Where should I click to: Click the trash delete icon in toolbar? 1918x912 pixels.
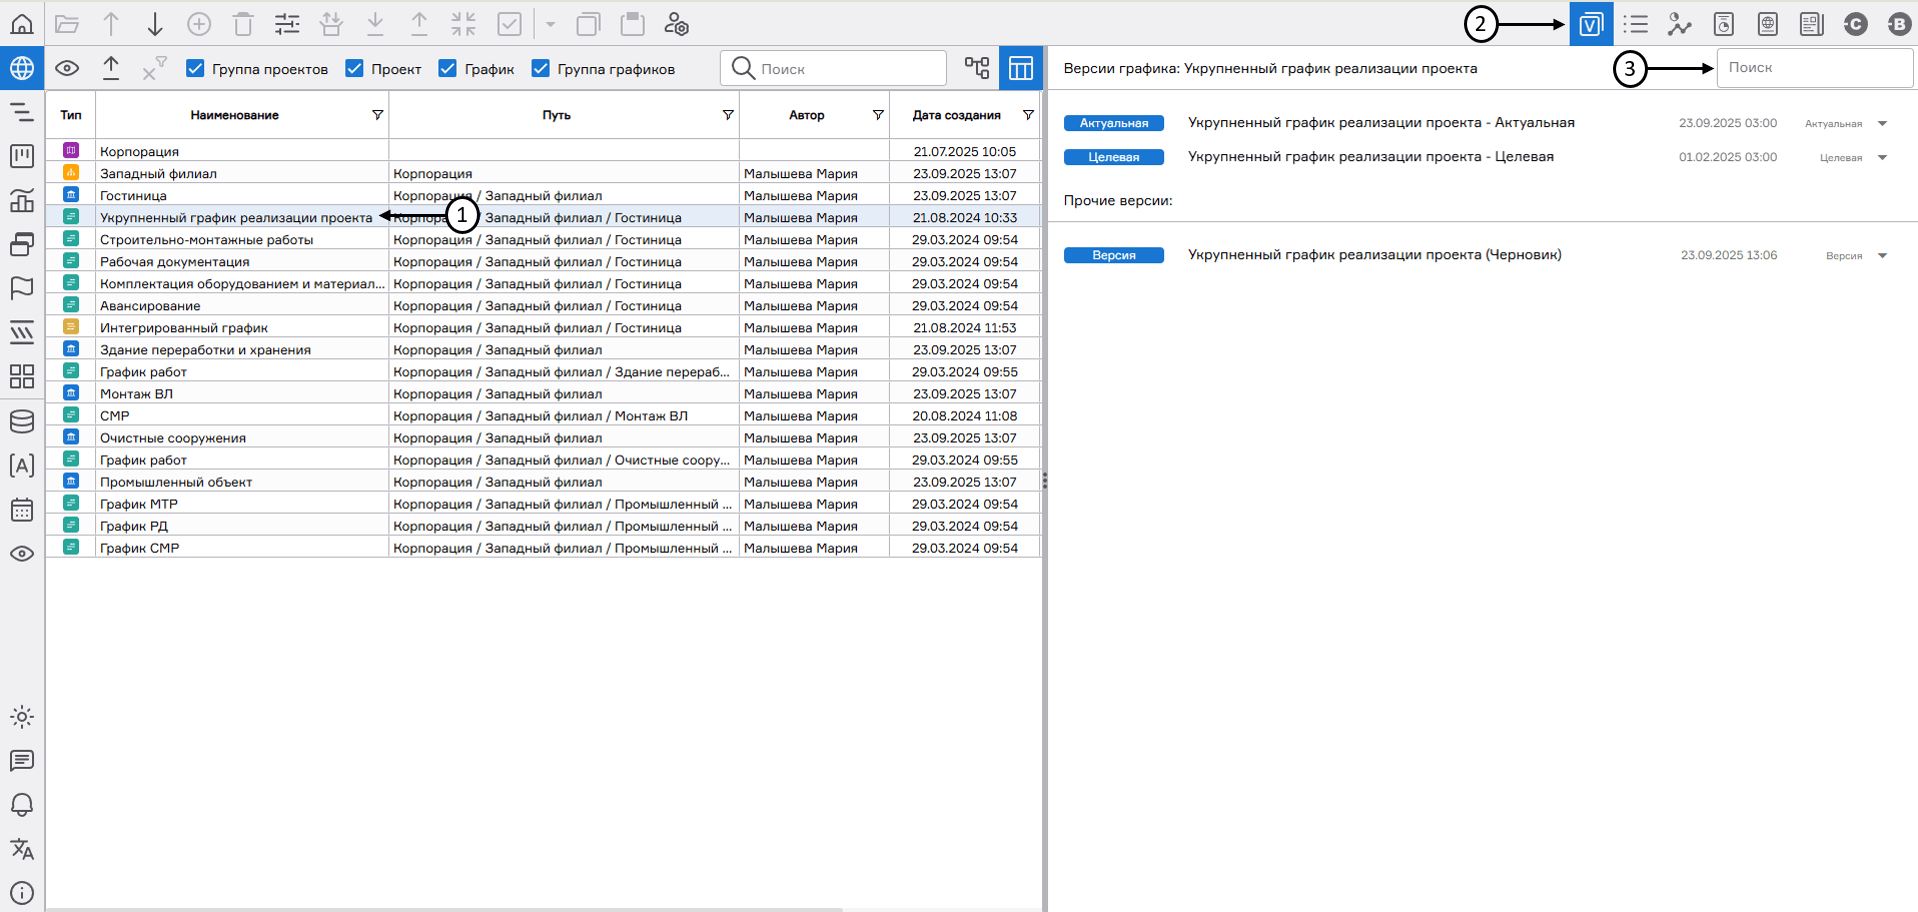243,24
